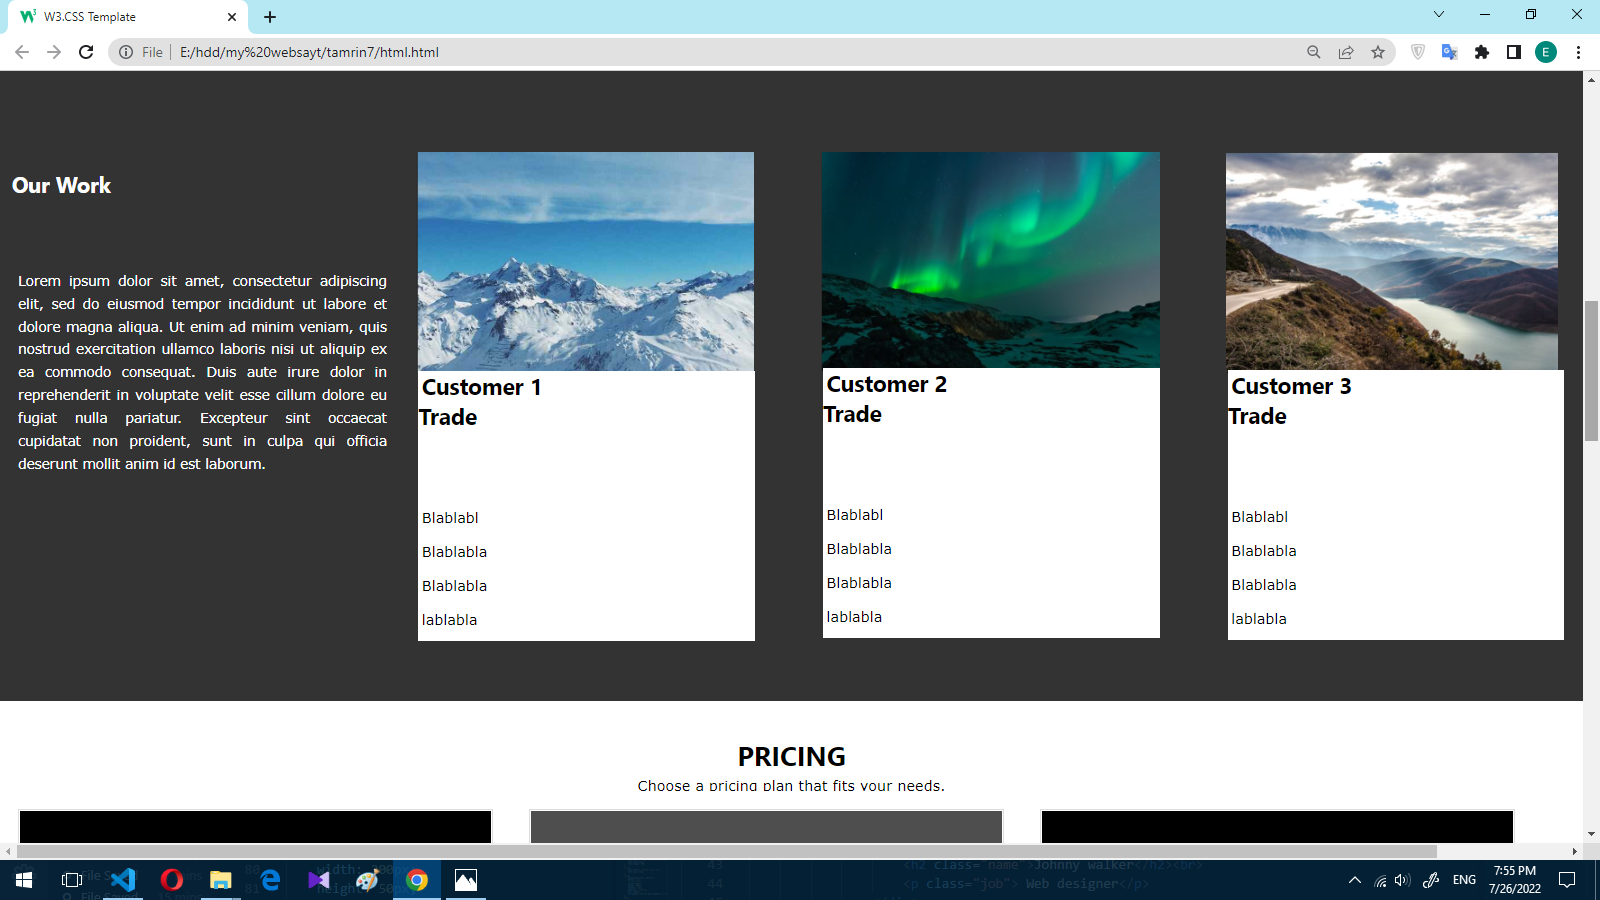Open File Explorer from taskbar
This screenshot has width=1600, height=900.
pos(221,880)
